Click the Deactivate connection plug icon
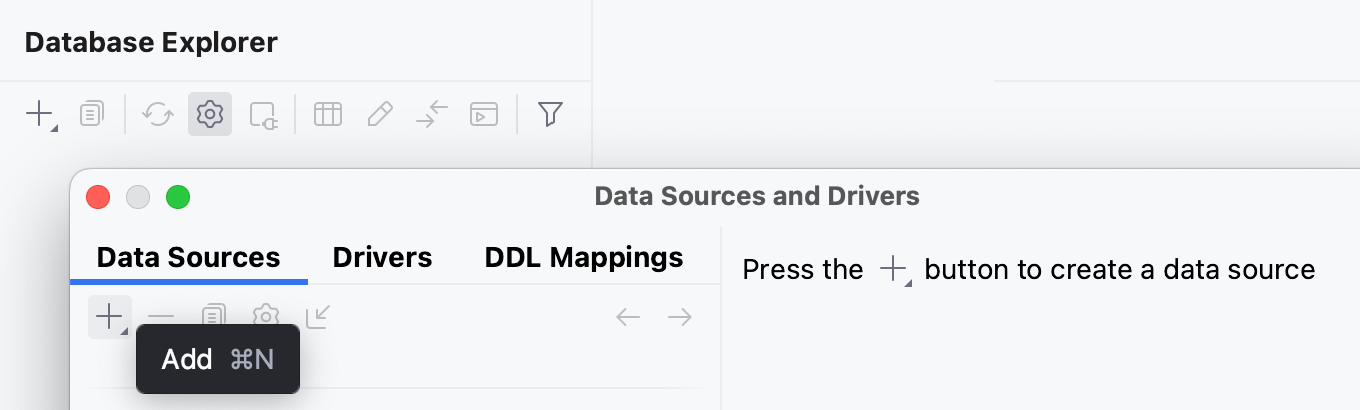 click(263, 115)
